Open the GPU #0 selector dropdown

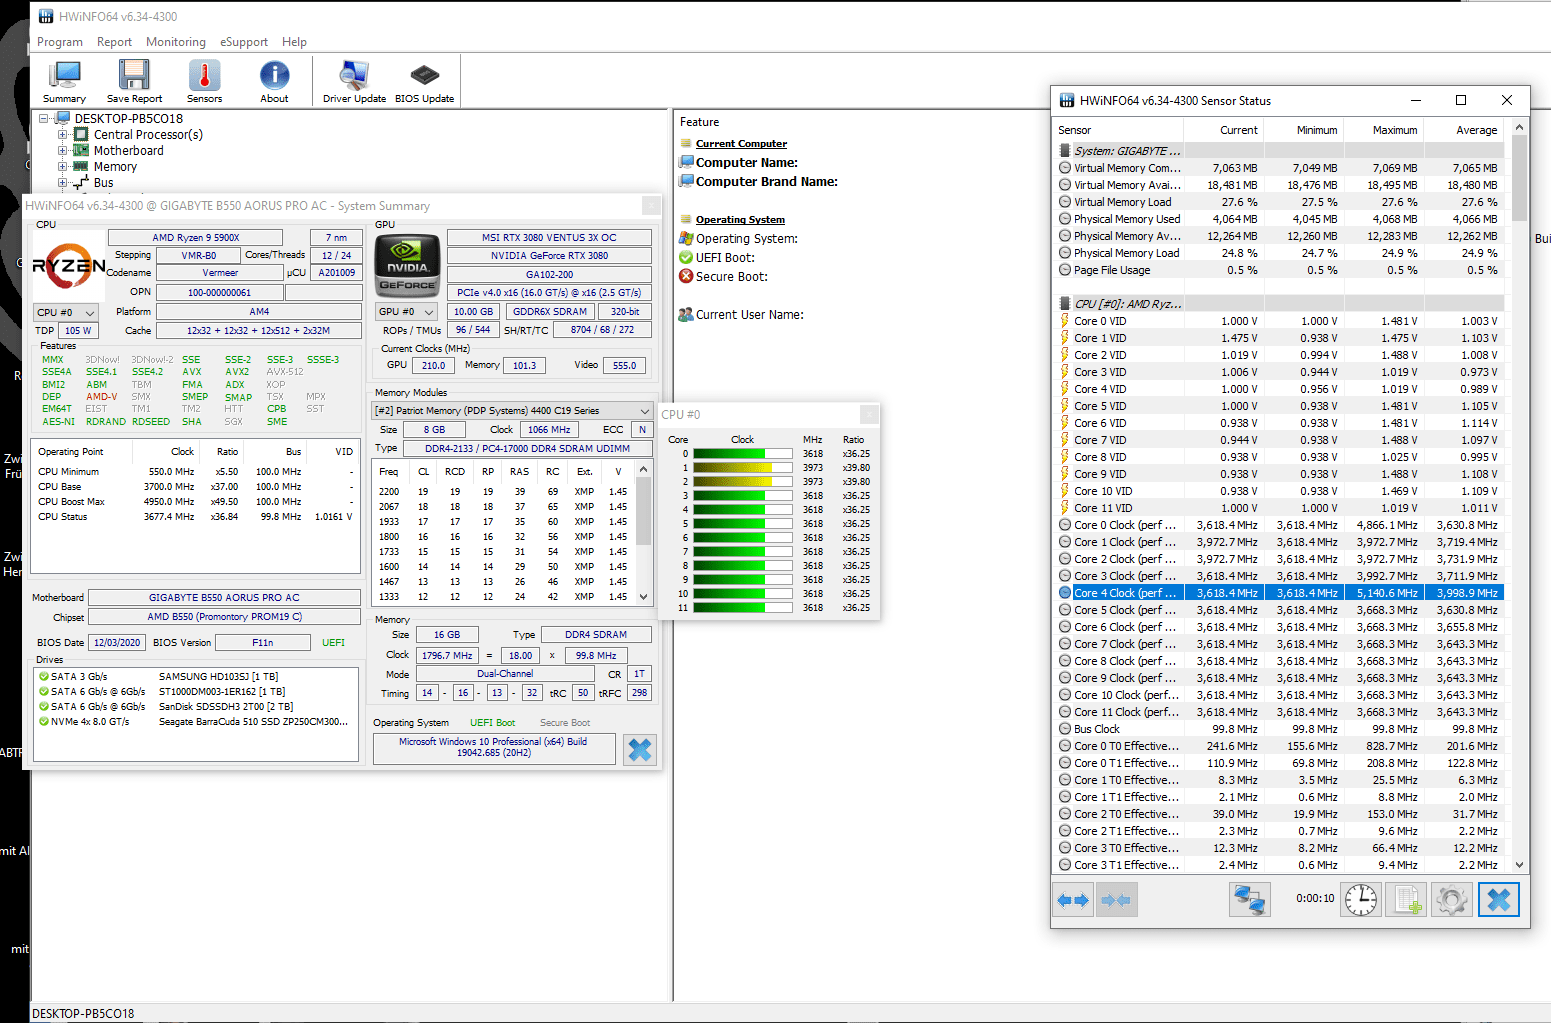(x=407, y=312)
